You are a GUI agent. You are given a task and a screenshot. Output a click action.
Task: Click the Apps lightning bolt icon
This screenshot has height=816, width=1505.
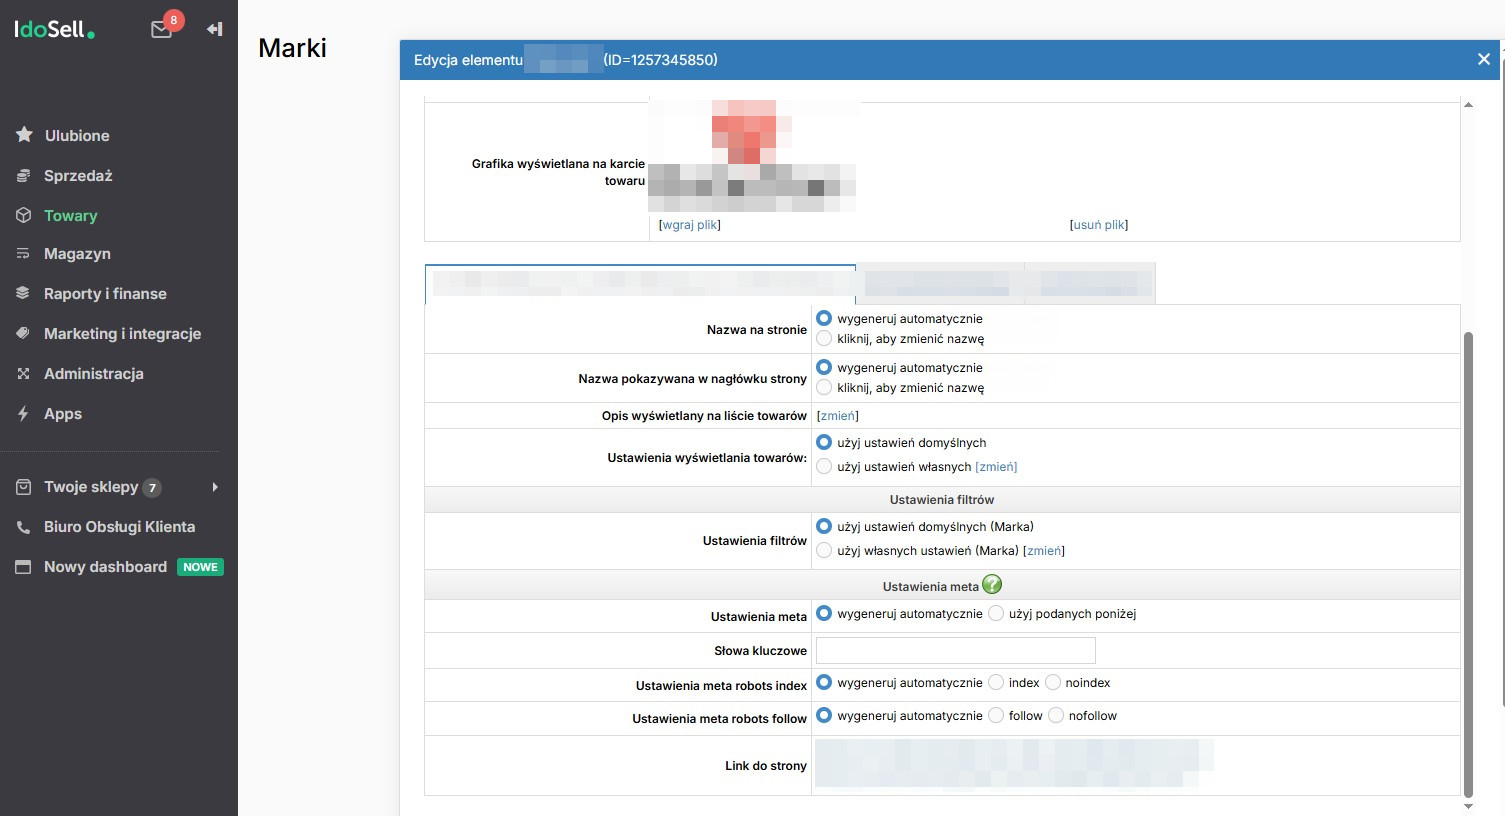(23, 413)
